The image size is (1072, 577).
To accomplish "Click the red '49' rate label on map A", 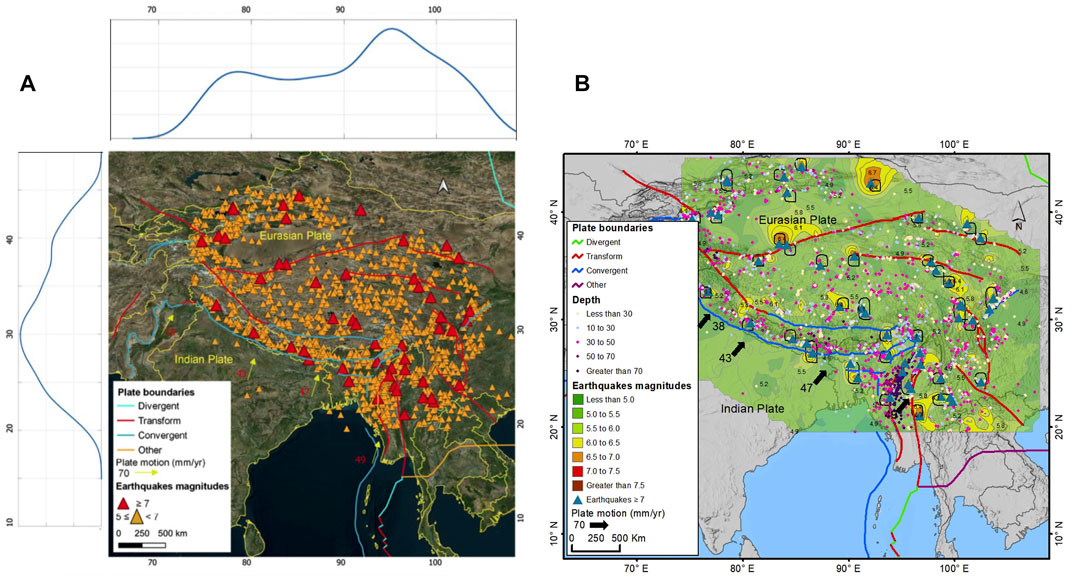I will click(x=360, y=459).
